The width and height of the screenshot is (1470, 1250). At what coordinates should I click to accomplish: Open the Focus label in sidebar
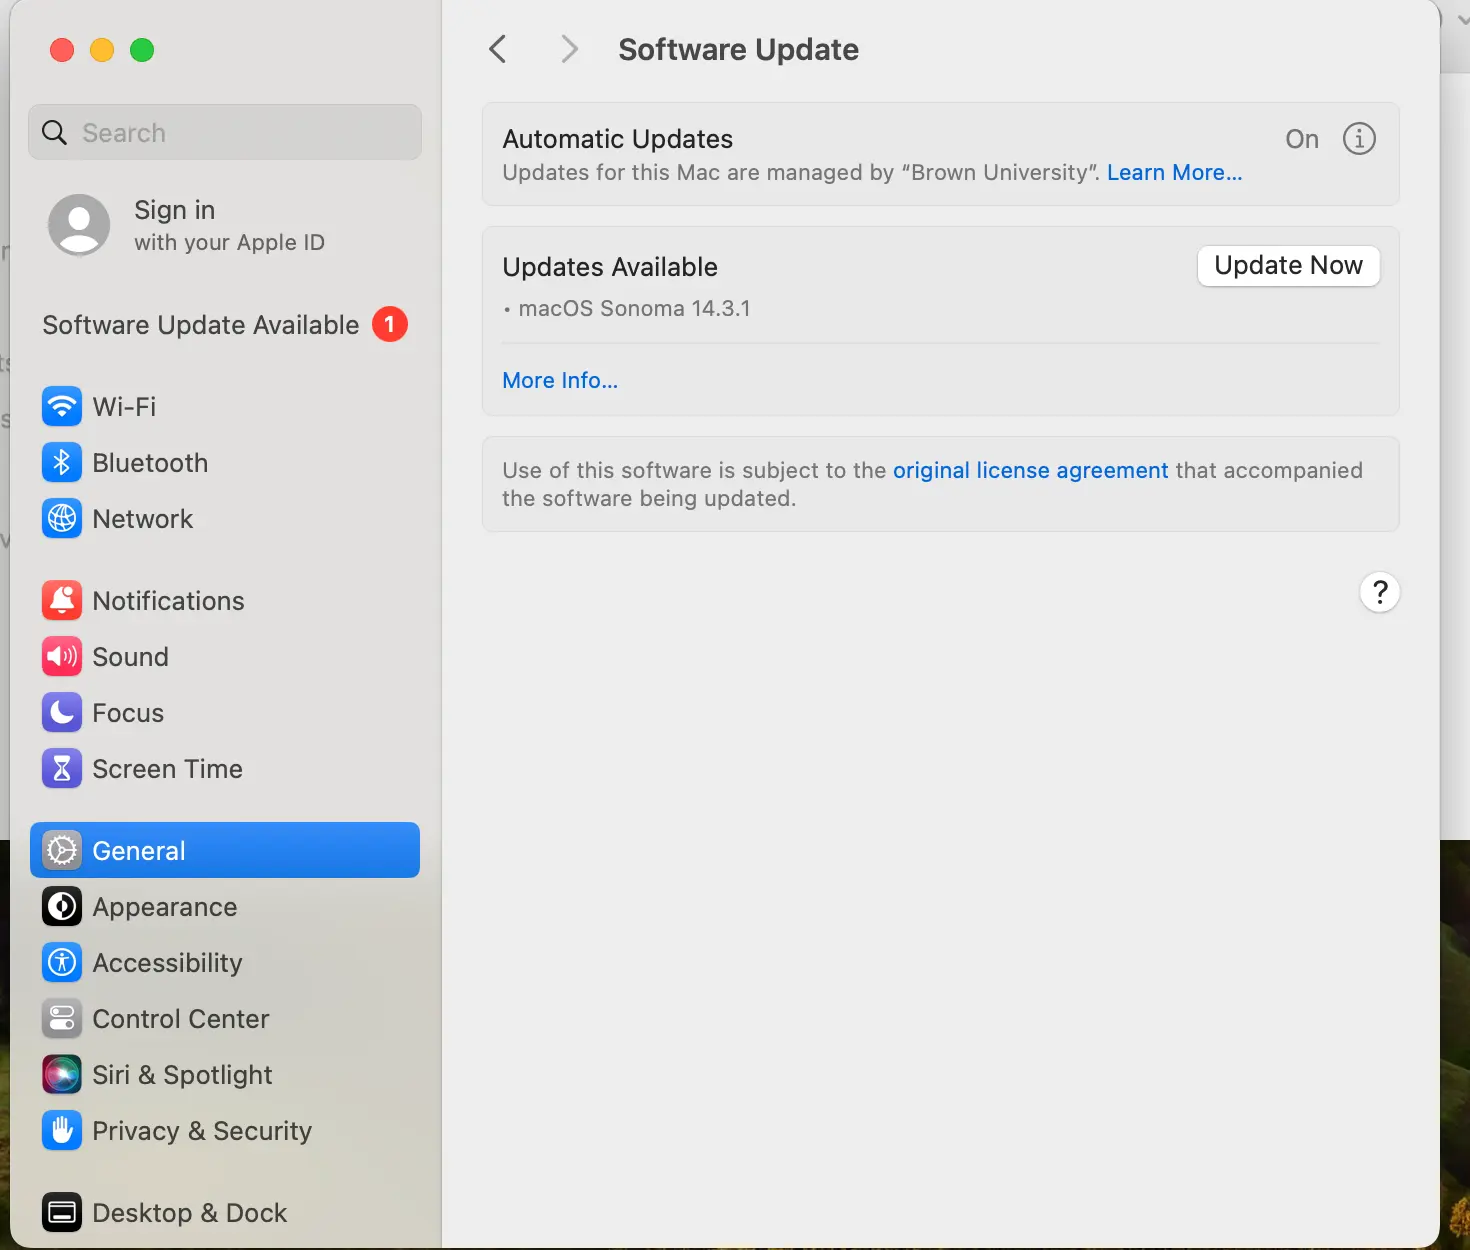click(x=128, y=712)
